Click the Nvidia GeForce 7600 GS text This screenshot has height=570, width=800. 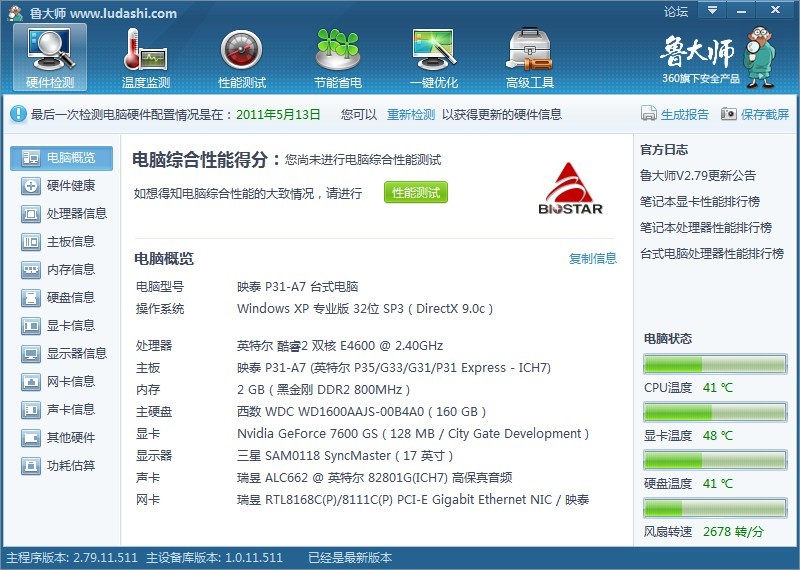point(413,434)
